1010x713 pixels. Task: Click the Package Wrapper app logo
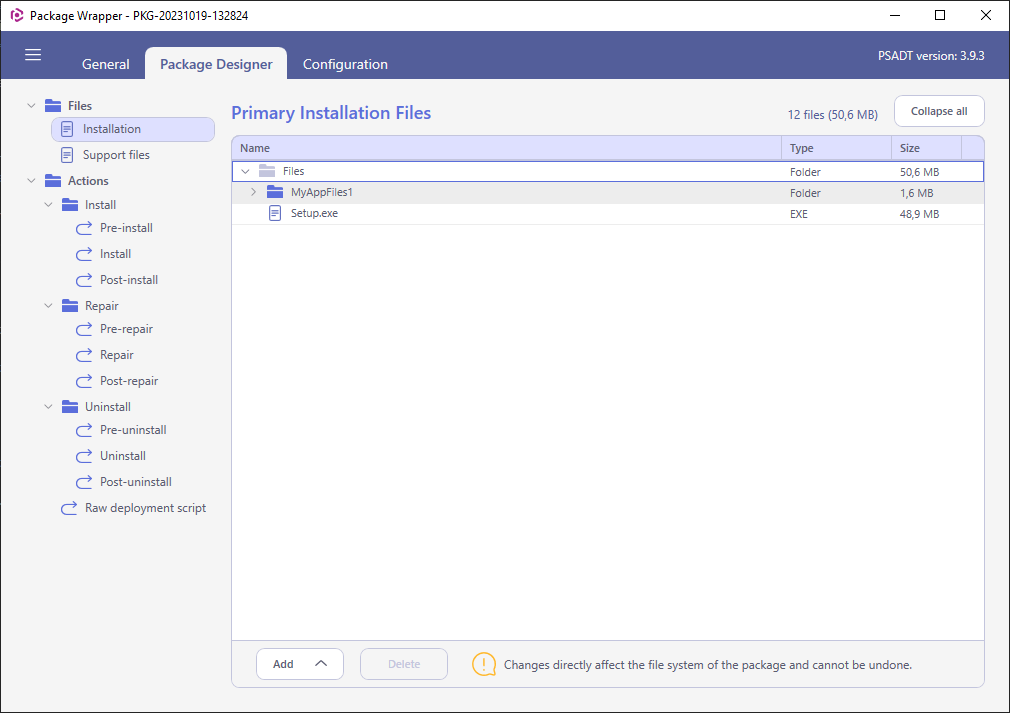pyautogui.click(x=17, y=15)
